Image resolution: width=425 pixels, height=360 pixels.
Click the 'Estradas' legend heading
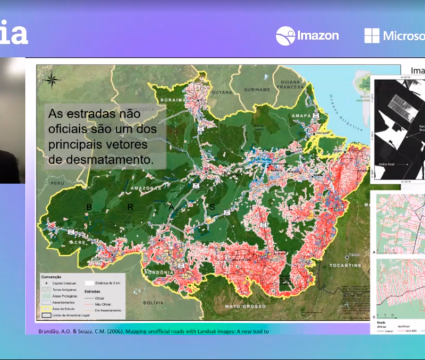[92, 291]
